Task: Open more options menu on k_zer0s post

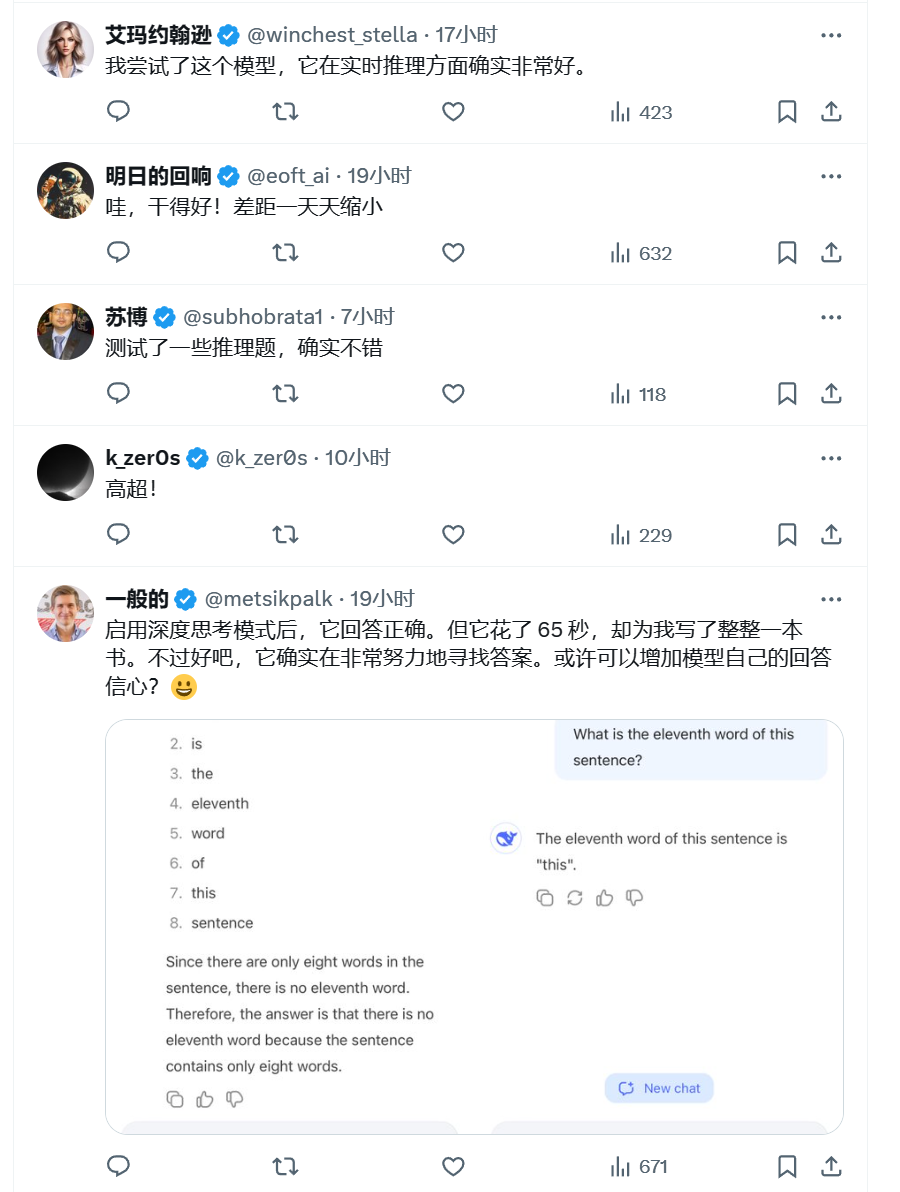Action: coord(831,458)
